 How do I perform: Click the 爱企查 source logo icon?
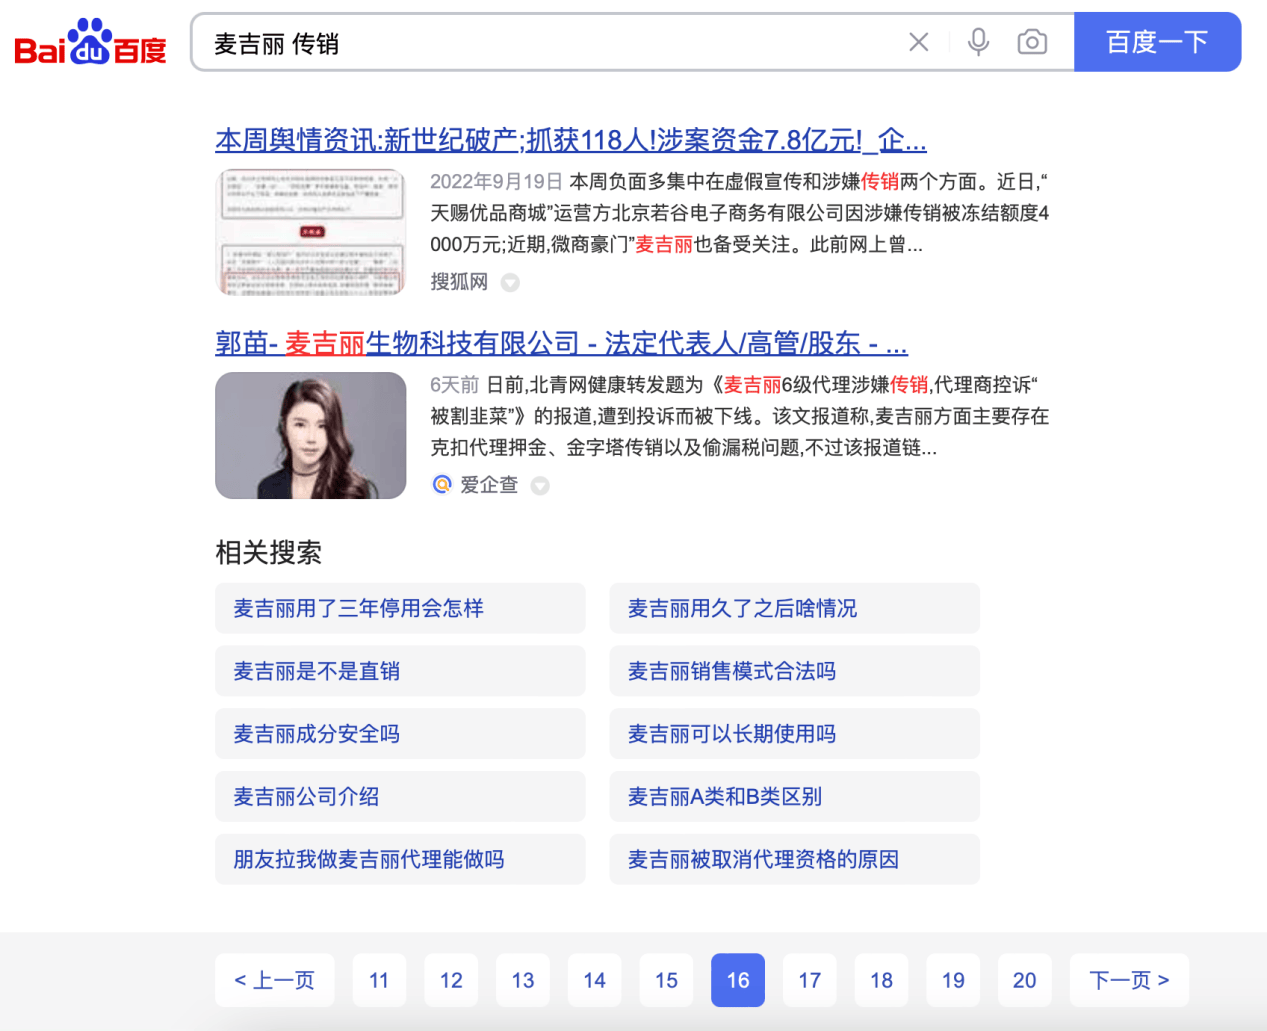pyautogui.click(x=442, y=485)
